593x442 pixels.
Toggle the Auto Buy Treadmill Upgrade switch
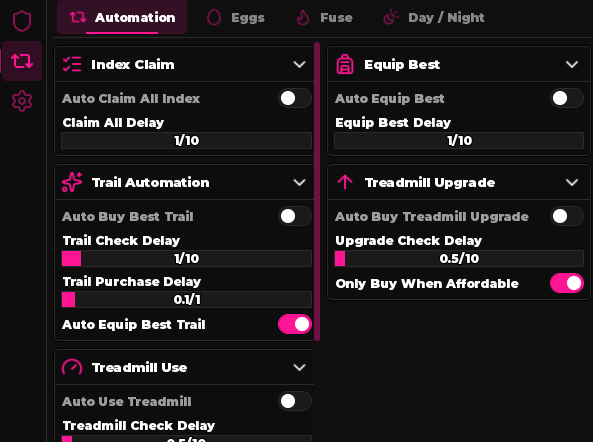point(567,216)
